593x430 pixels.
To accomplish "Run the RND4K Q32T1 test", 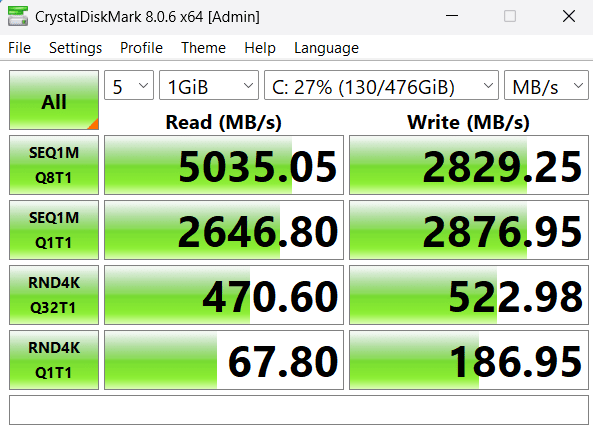I will click(x=54, y=295).
